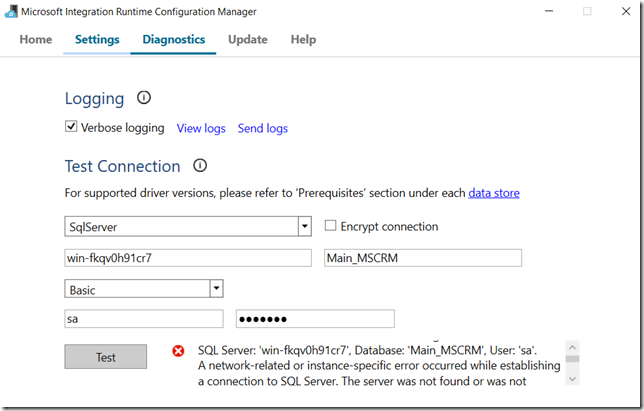Open the Help tab
Screen dimensions: 644x411
pyautogui.click(x=303, y=39)
